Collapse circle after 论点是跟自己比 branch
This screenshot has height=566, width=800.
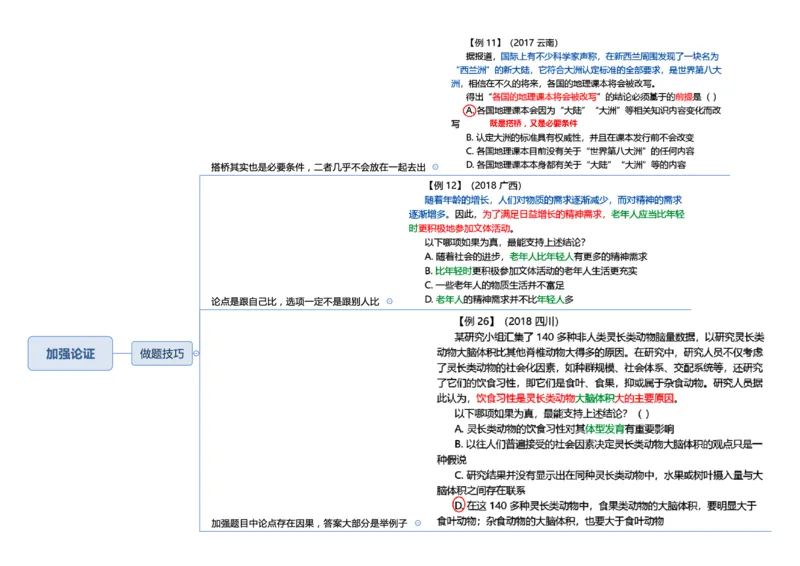click(389, 302)
